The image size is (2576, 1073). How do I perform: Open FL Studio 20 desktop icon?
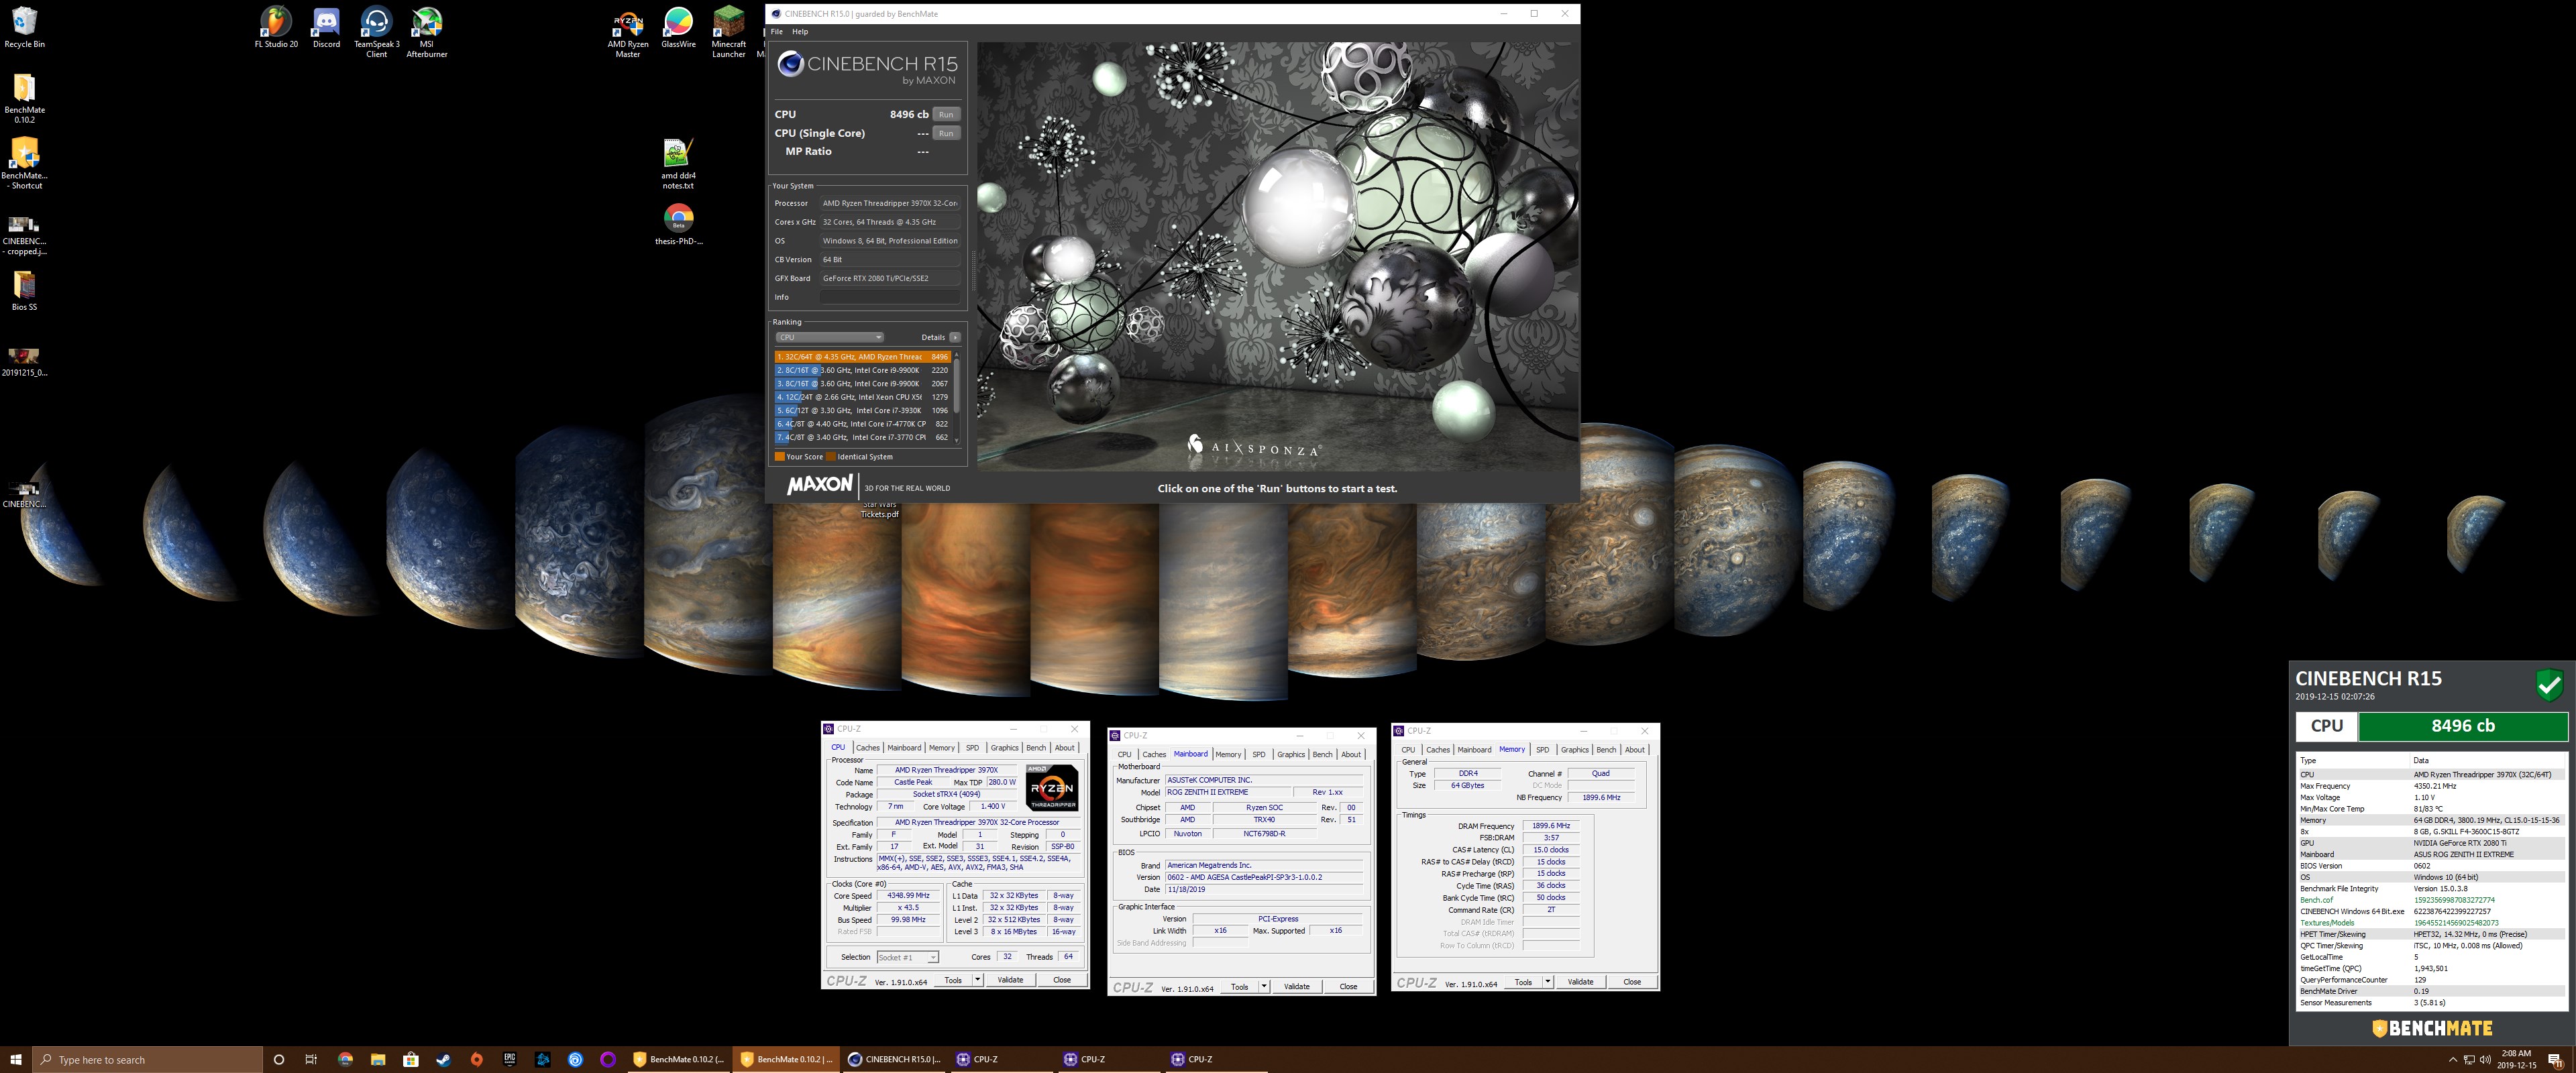point(276,27)
